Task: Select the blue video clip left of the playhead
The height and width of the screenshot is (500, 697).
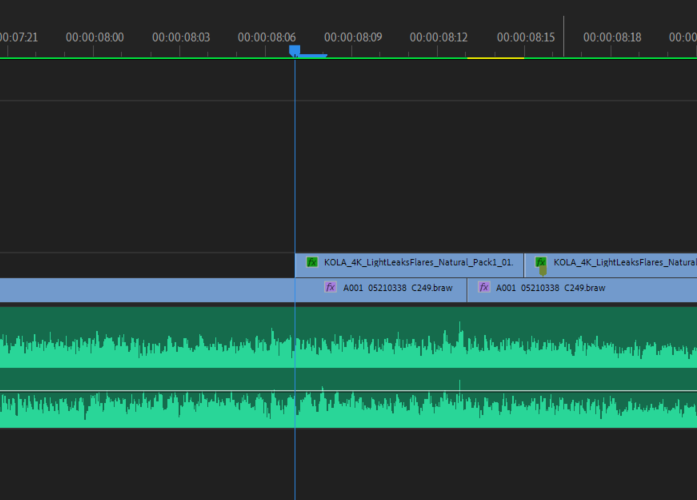Action: [147, 290]
